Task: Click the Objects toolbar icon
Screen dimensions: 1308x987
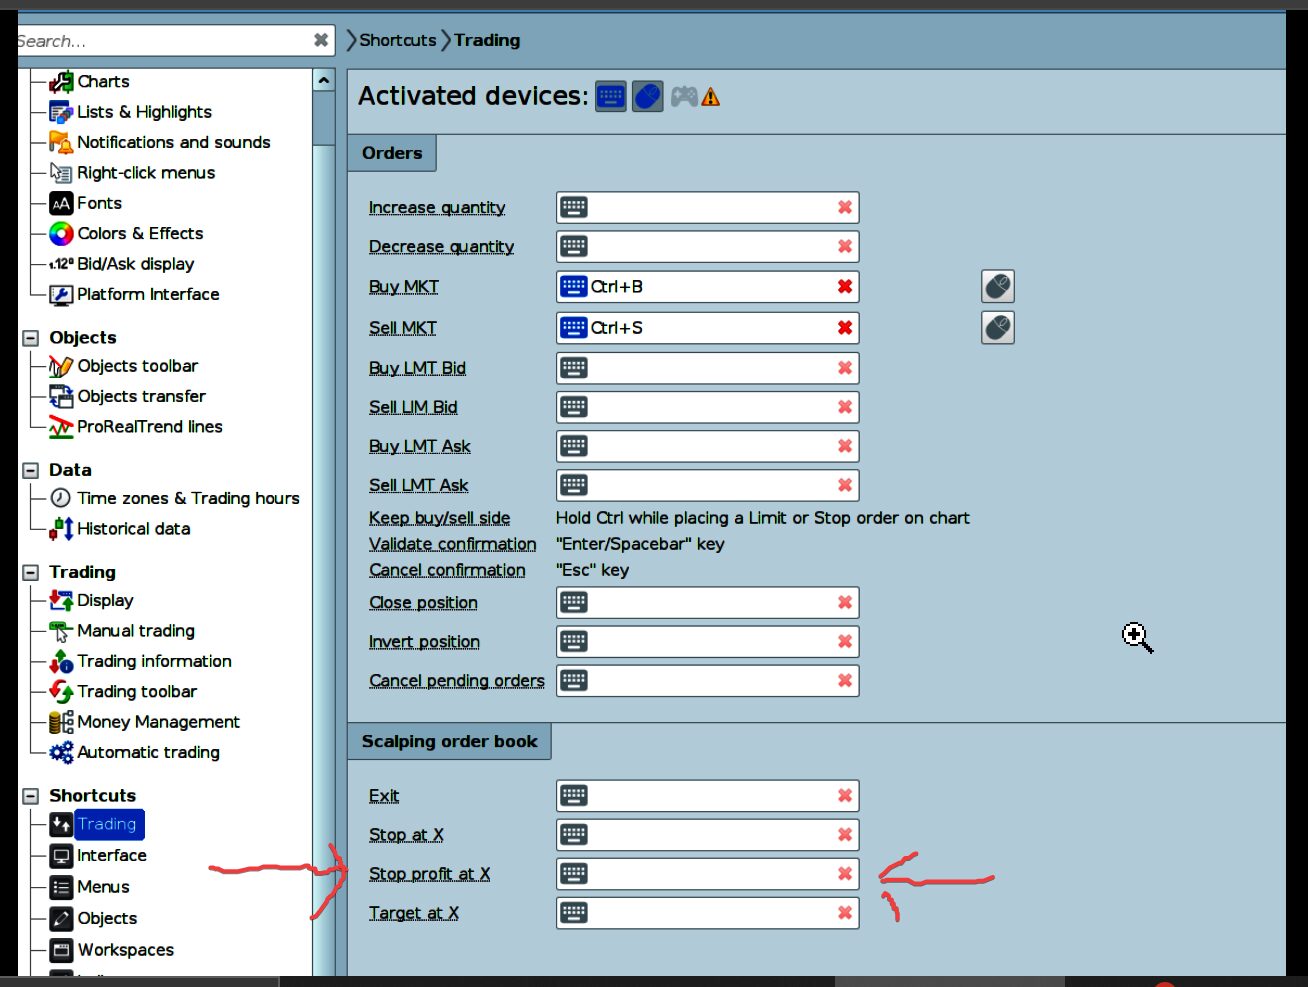Action: pyautogui.click(x=61, y=366)
